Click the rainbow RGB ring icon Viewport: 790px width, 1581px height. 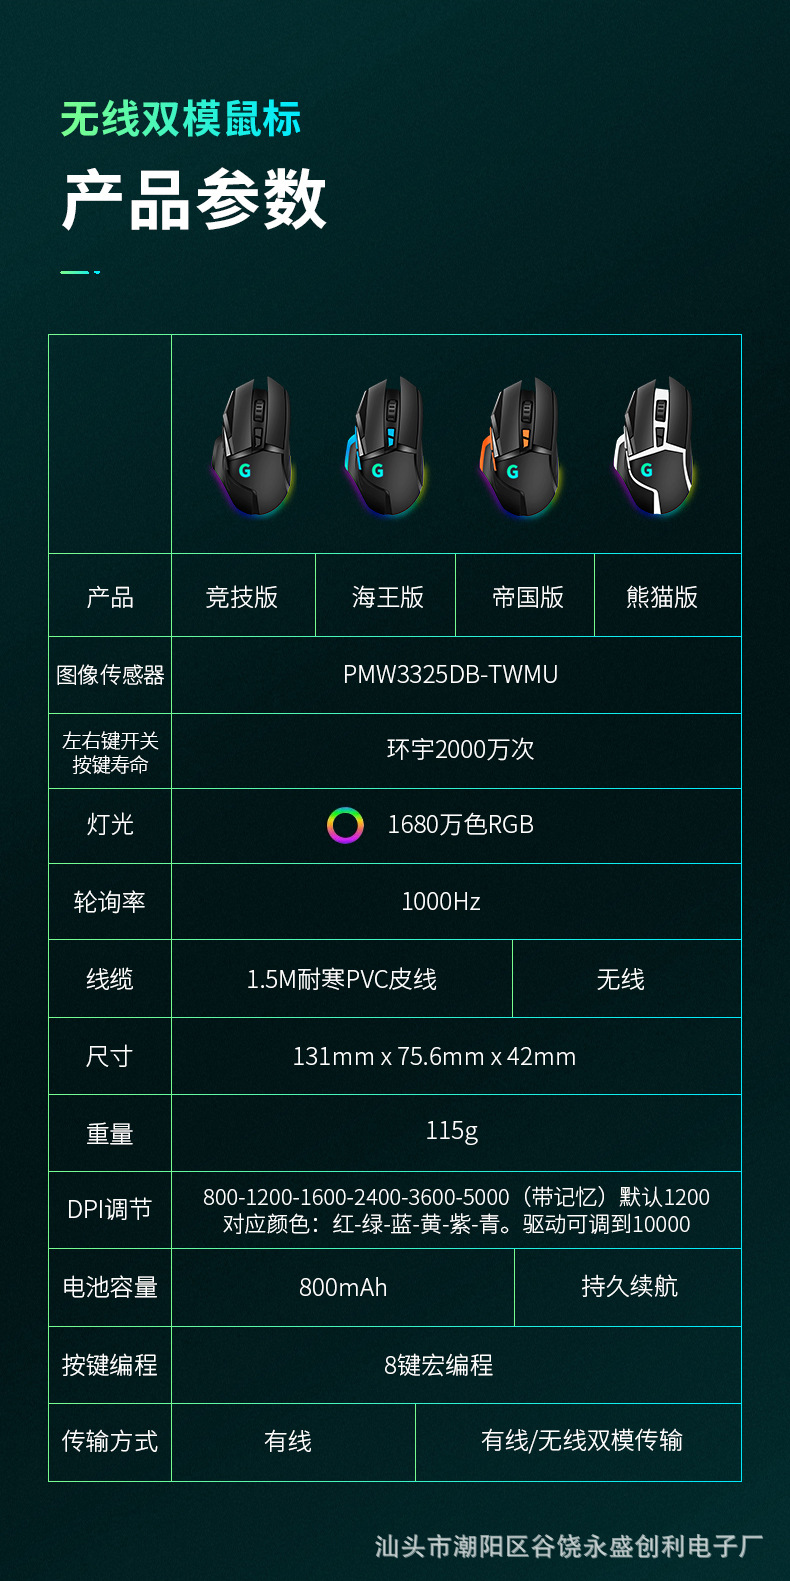[x=345, y=825]
